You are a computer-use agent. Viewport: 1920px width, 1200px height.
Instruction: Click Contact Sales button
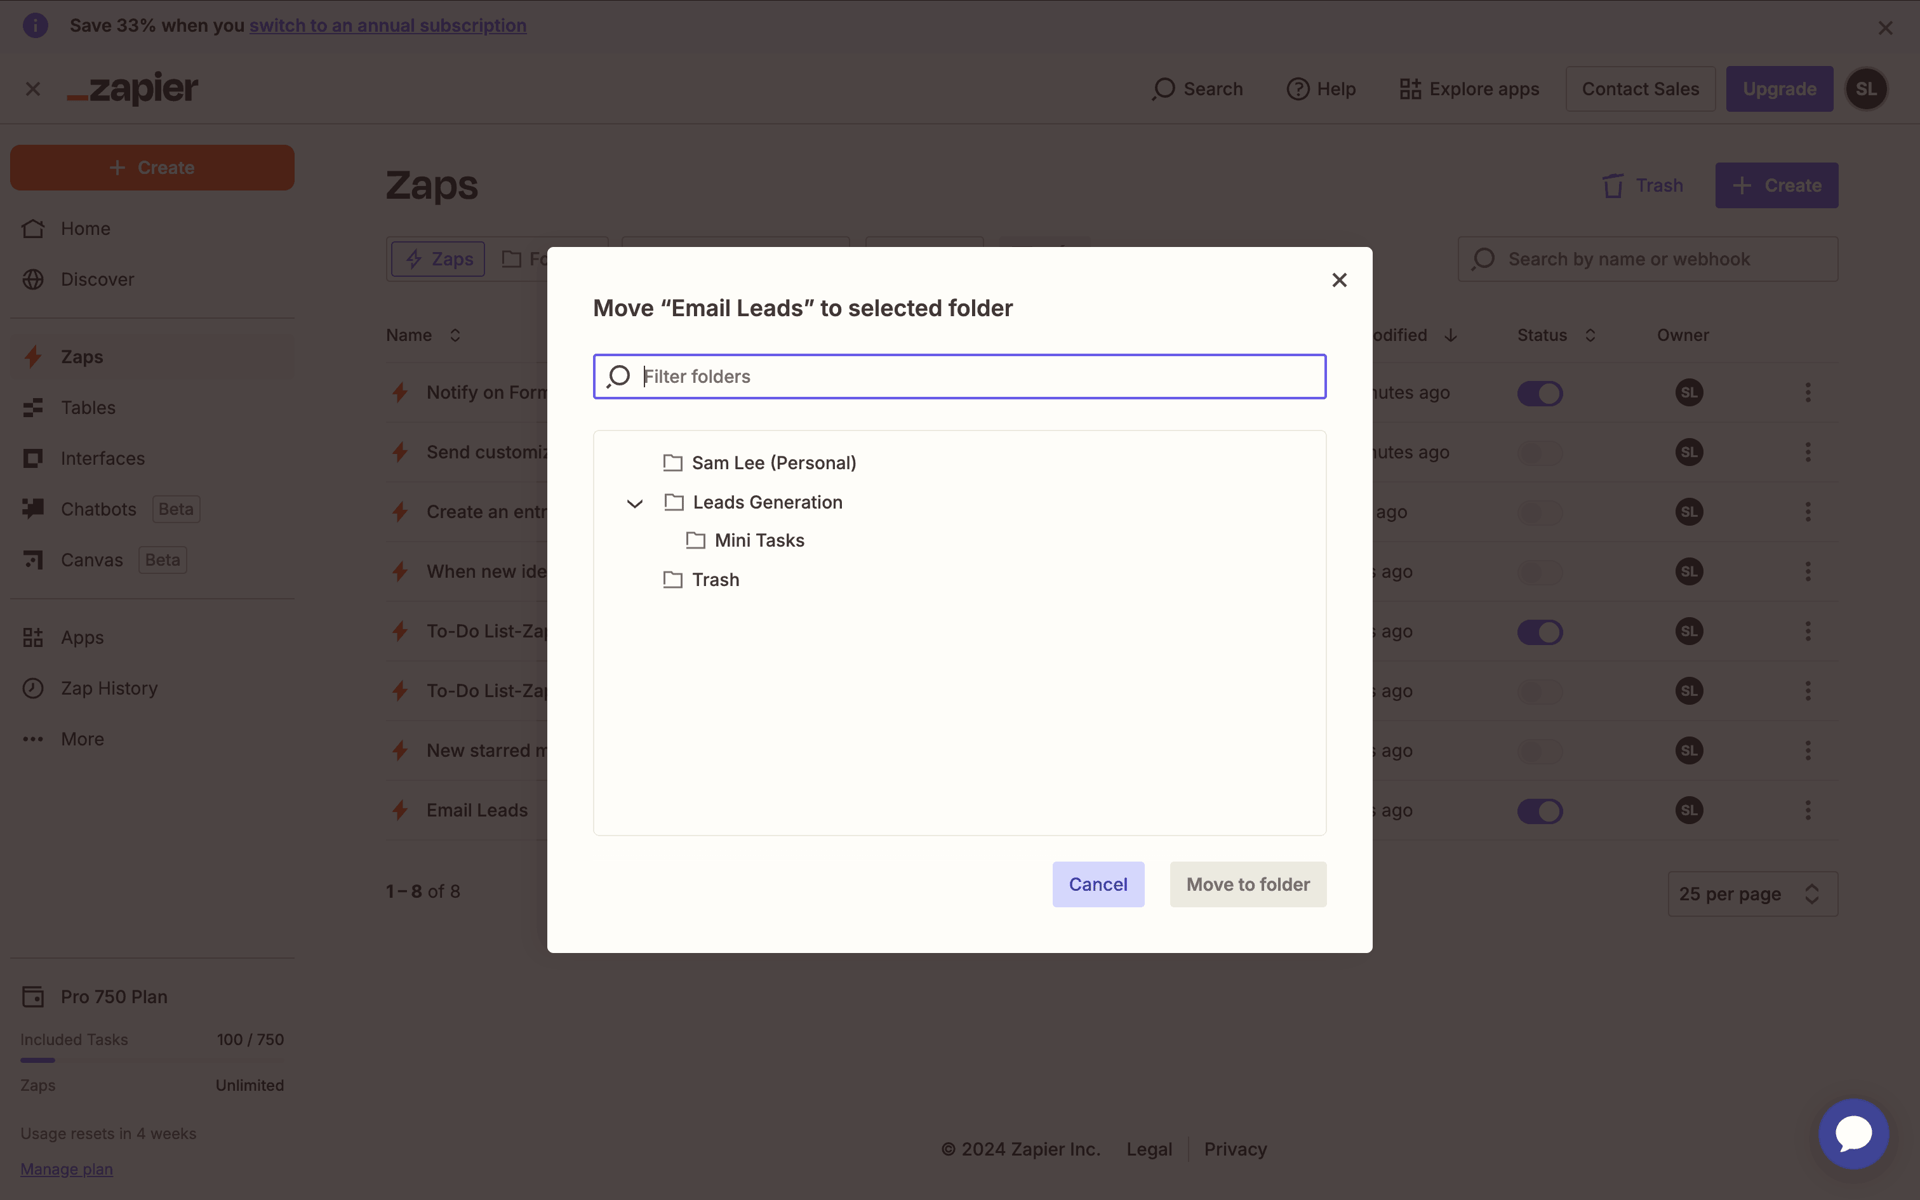(x=1640, y=89)
